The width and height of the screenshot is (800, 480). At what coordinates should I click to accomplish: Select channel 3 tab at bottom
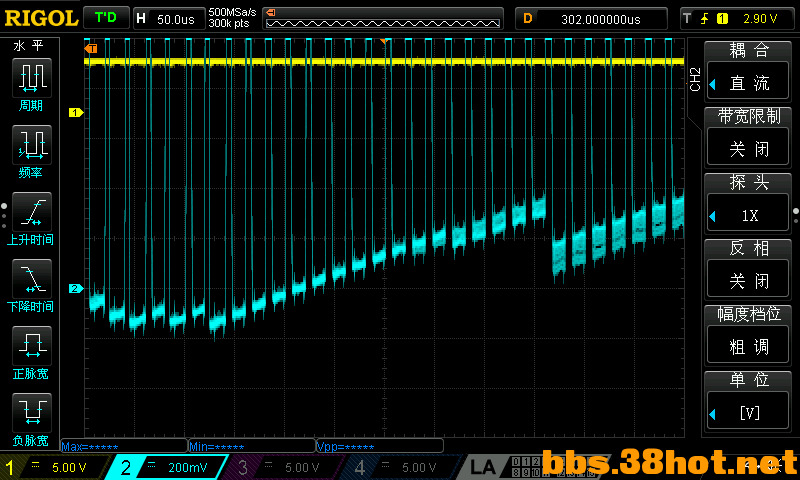click(283, 467)
